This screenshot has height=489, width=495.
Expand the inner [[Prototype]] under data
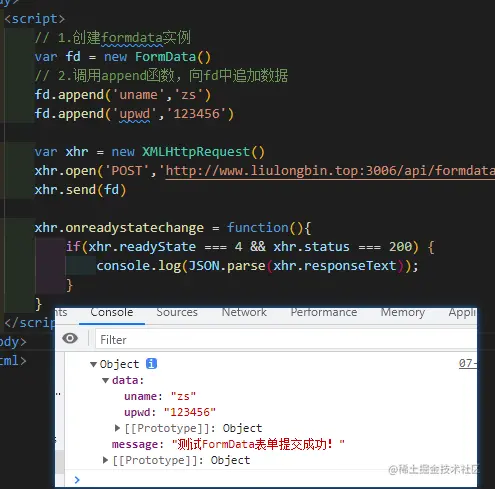coord(117,428)
